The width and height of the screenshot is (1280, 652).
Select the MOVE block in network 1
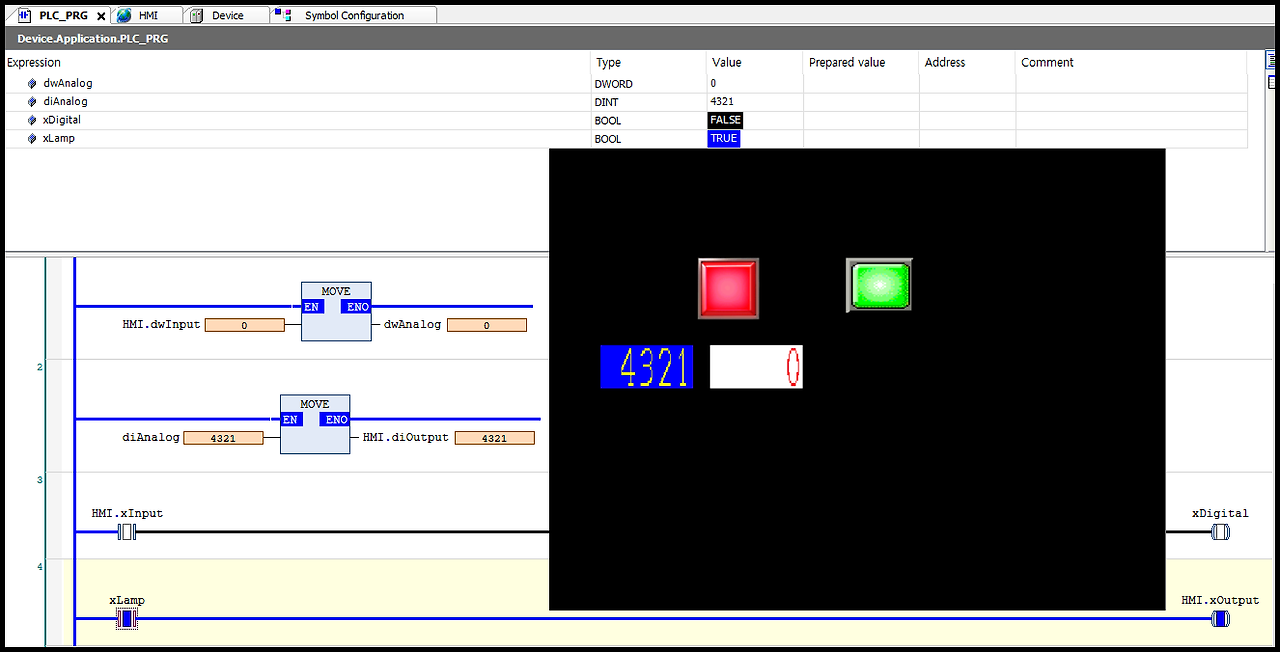coord(336,310)
